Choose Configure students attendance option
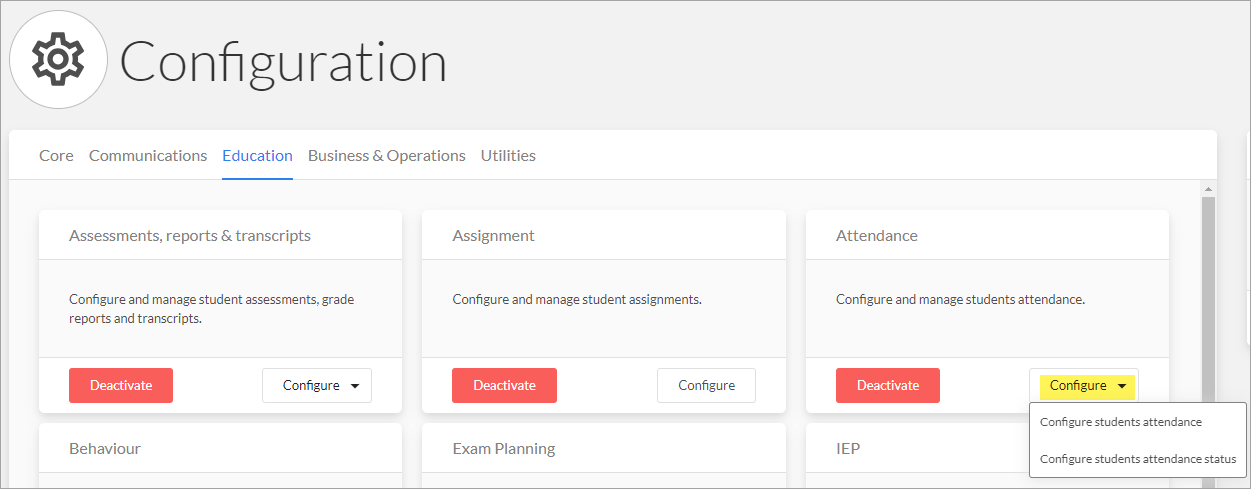Viewport: 1251px width, 489px height. [1121, 422]
